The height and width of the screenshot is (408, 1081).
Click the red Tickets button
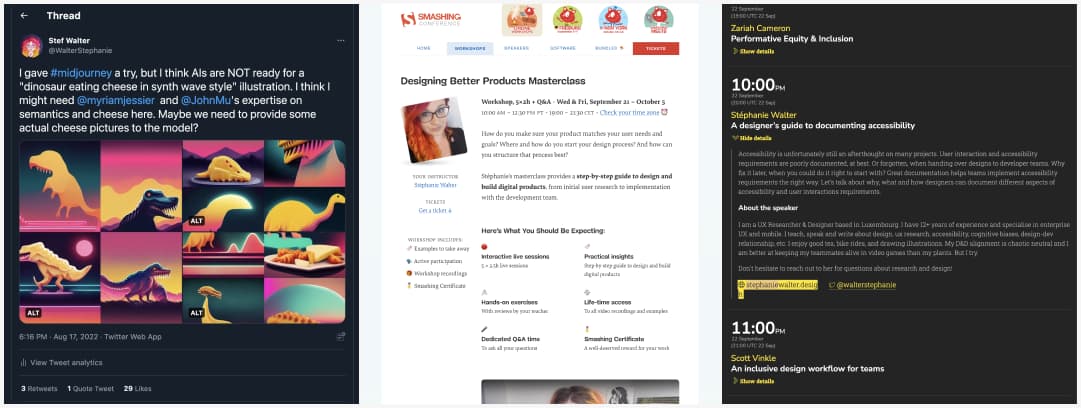[656, 48]
